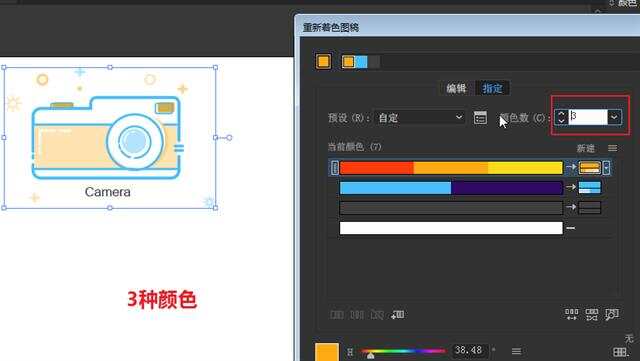Image resolution: width=640 pixels, height=361 pixels.
Task: Click the color count stepper arrows
Action: pyautogui.click(x=561, y=118)
